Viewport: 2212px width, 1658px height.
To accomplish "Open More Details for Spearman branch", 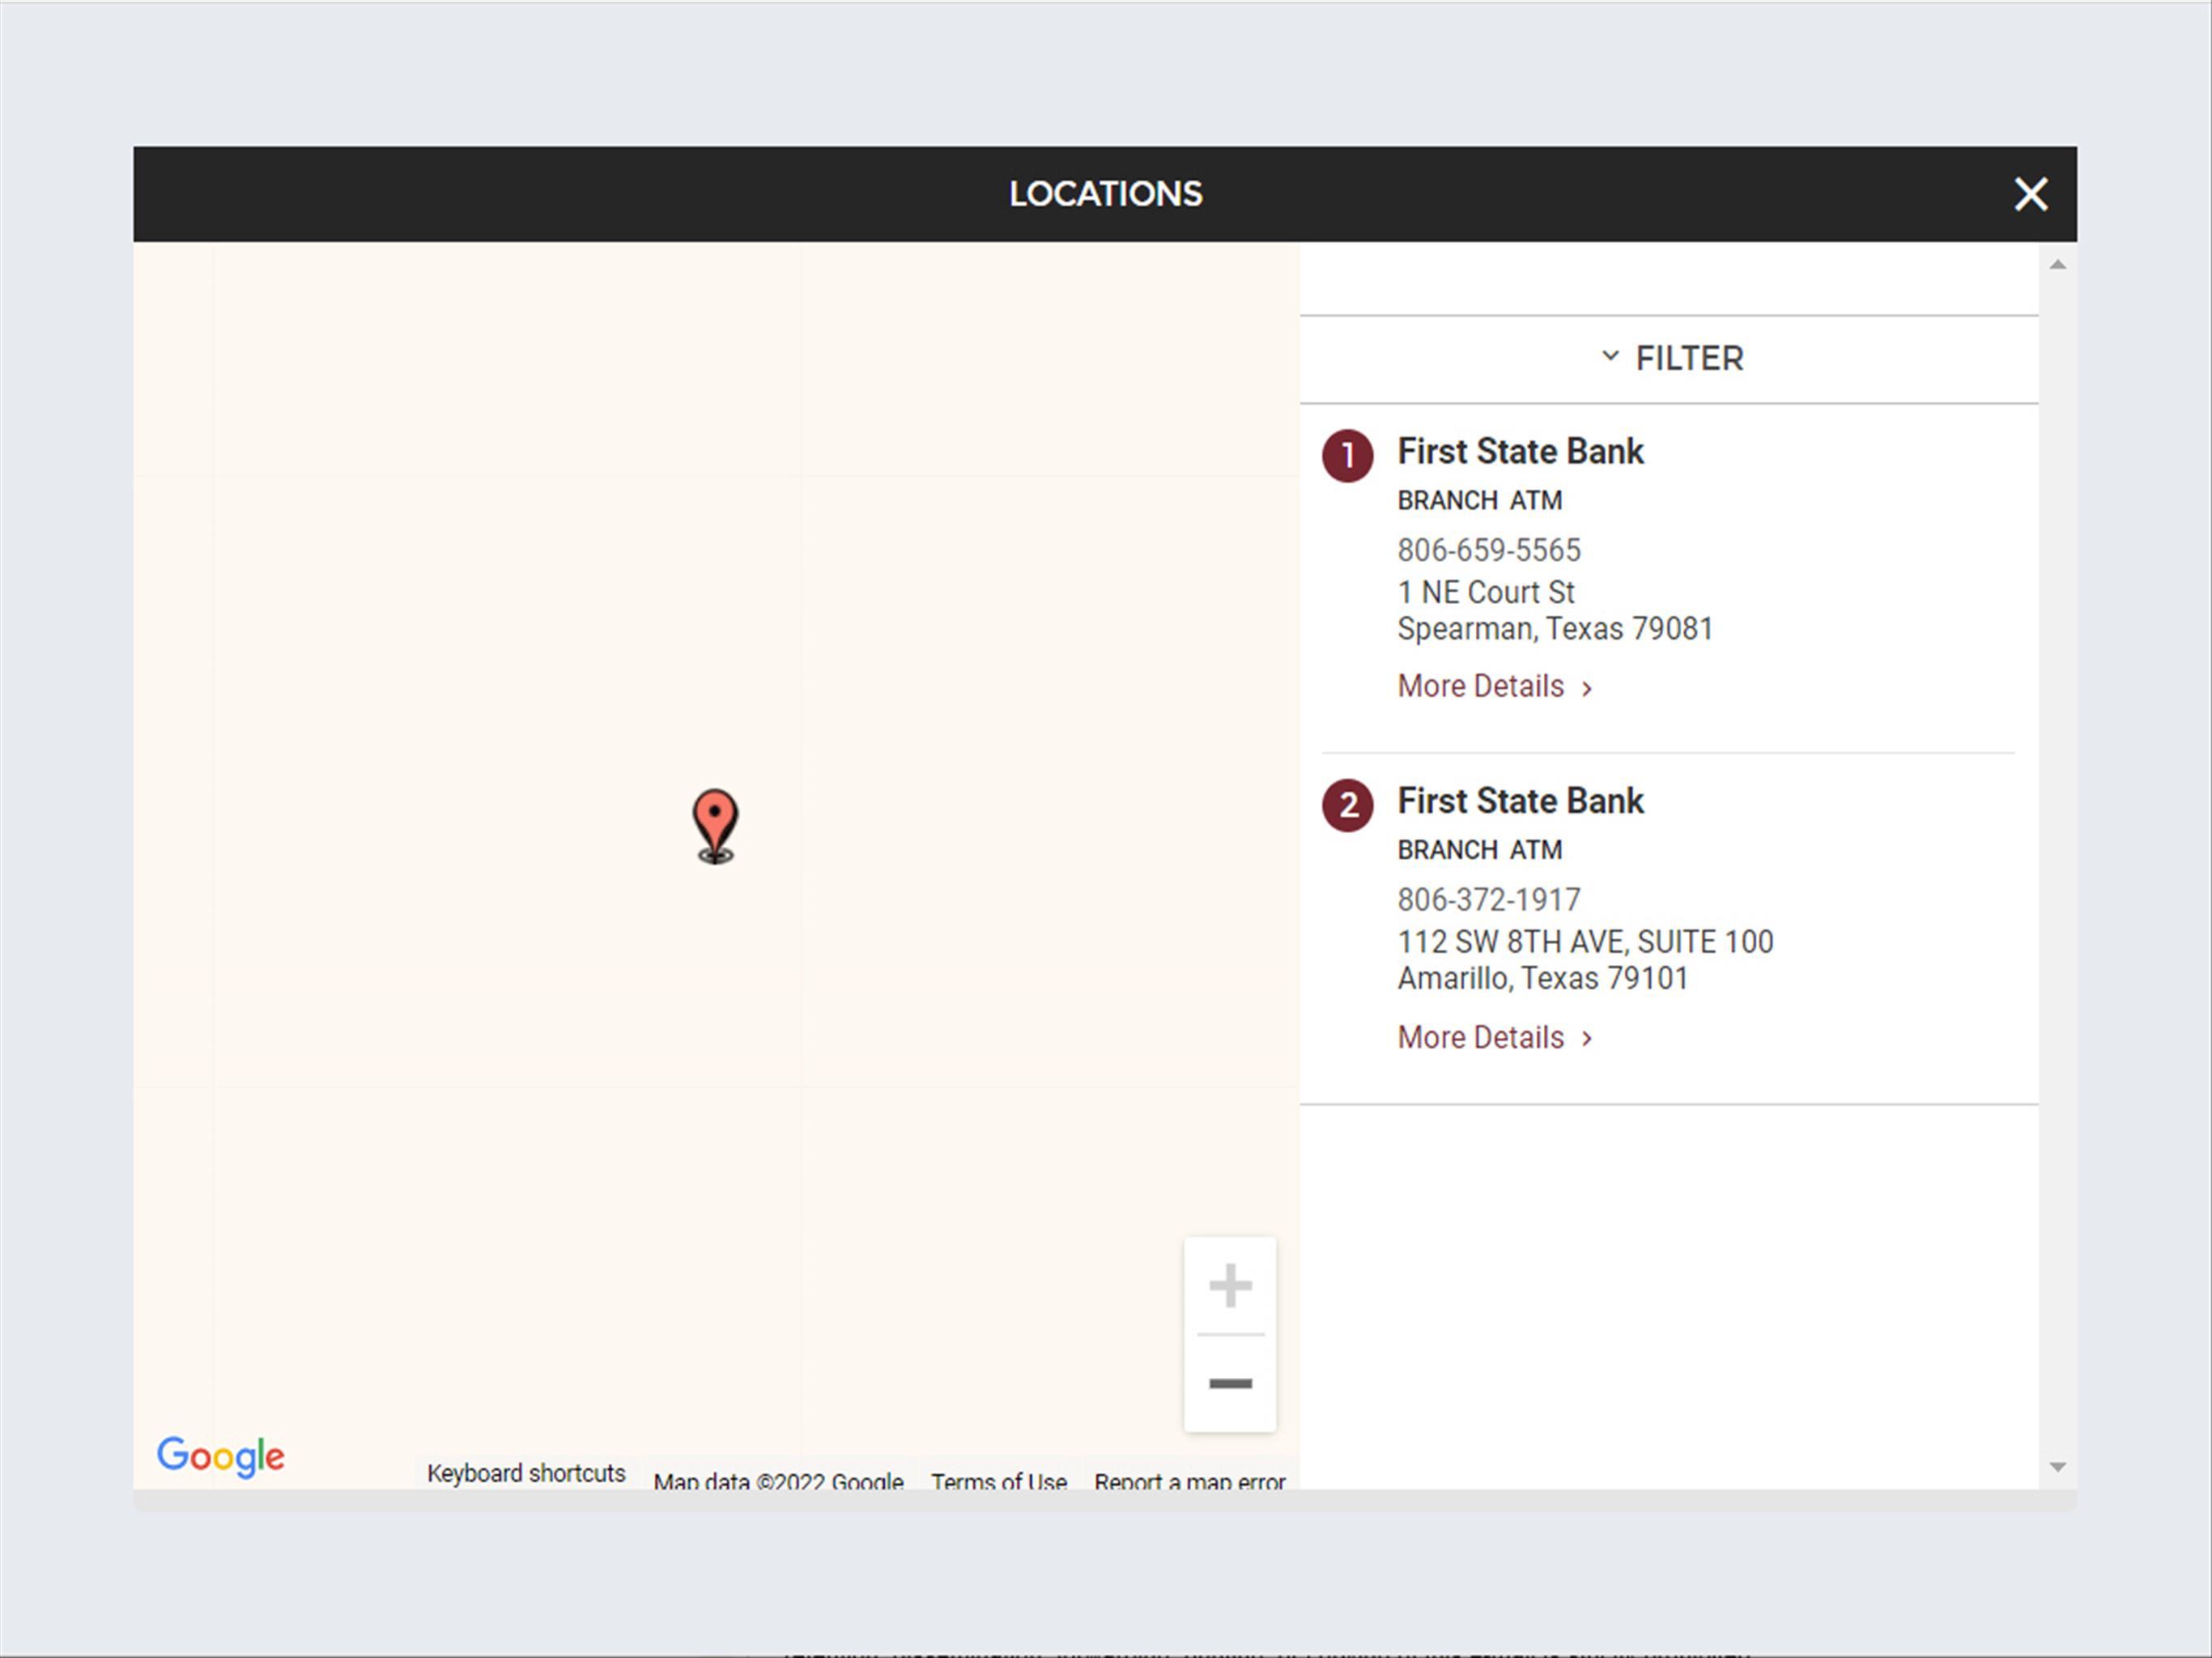I will (1494, 686).
